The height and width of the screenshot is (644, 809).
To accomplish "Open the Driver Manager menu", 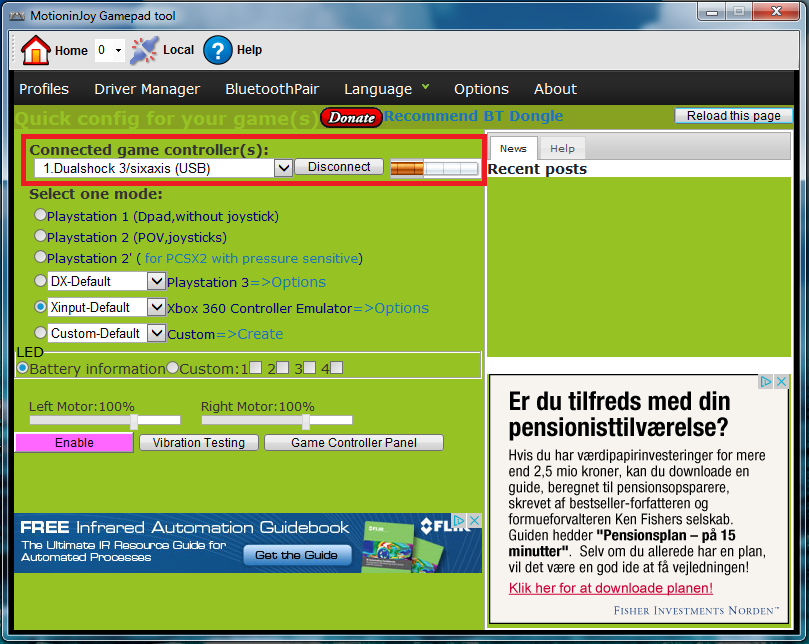I will pos(147,89).
